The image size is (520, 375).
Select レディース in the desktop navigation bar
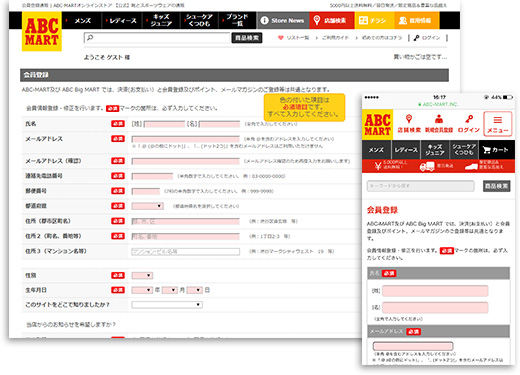[122, 20]
